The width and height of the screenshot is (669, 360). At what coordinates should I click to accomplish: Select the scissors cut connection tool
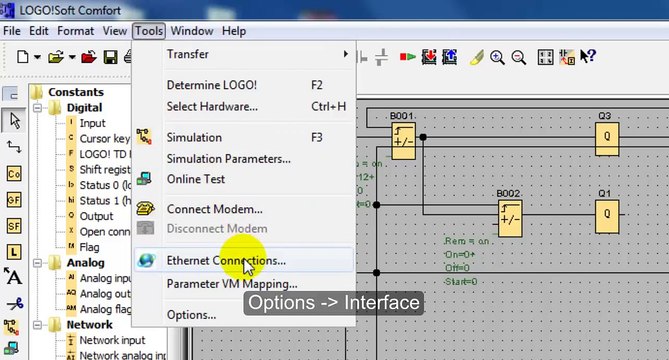(x=15, y=304)
